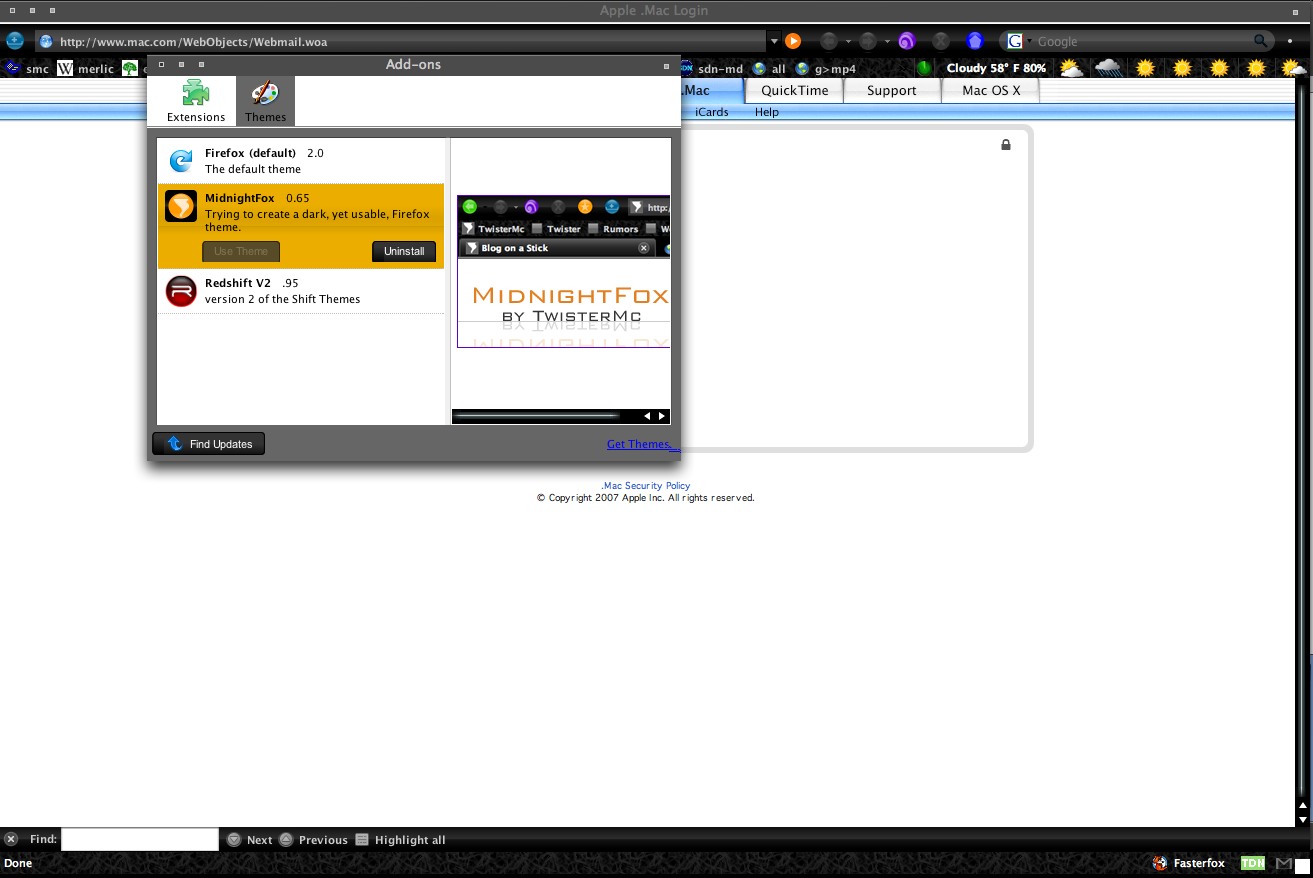Click the Redshift V2 theme icon
The height and width of the screenshot is (878, 1313).
pyautogui.click(x=181, y=291)
